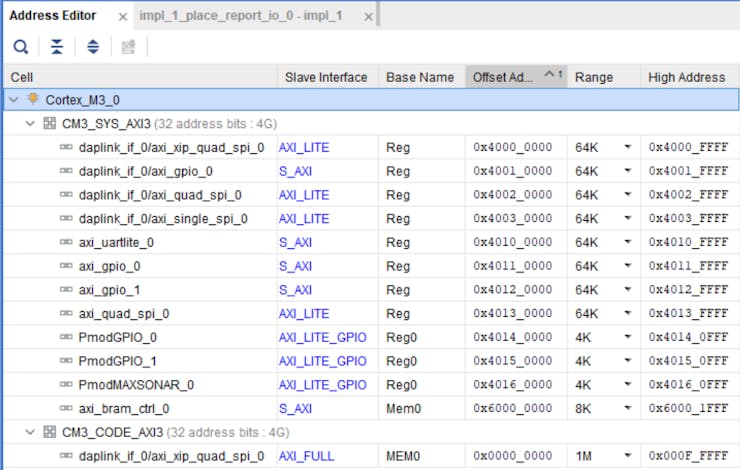This screenshot has height=470, width=740.
Task: Click segment icon beside PmodGPIO_1
Action: [66, 361]
